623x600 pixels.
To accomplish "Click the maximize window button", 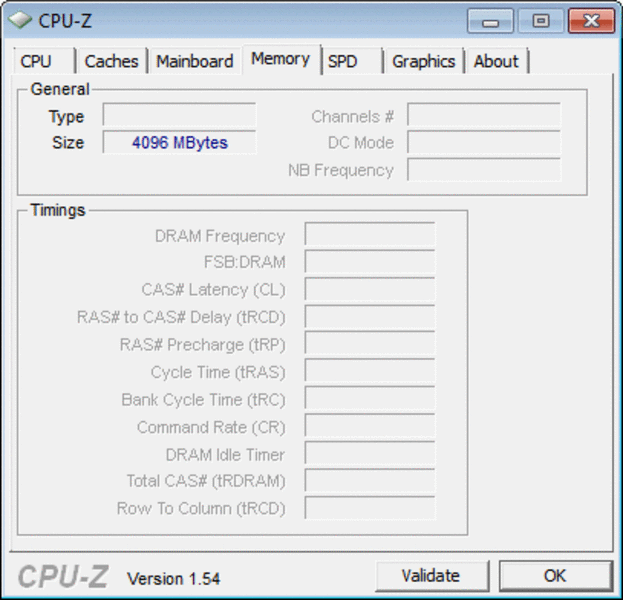I will [541, 21].
